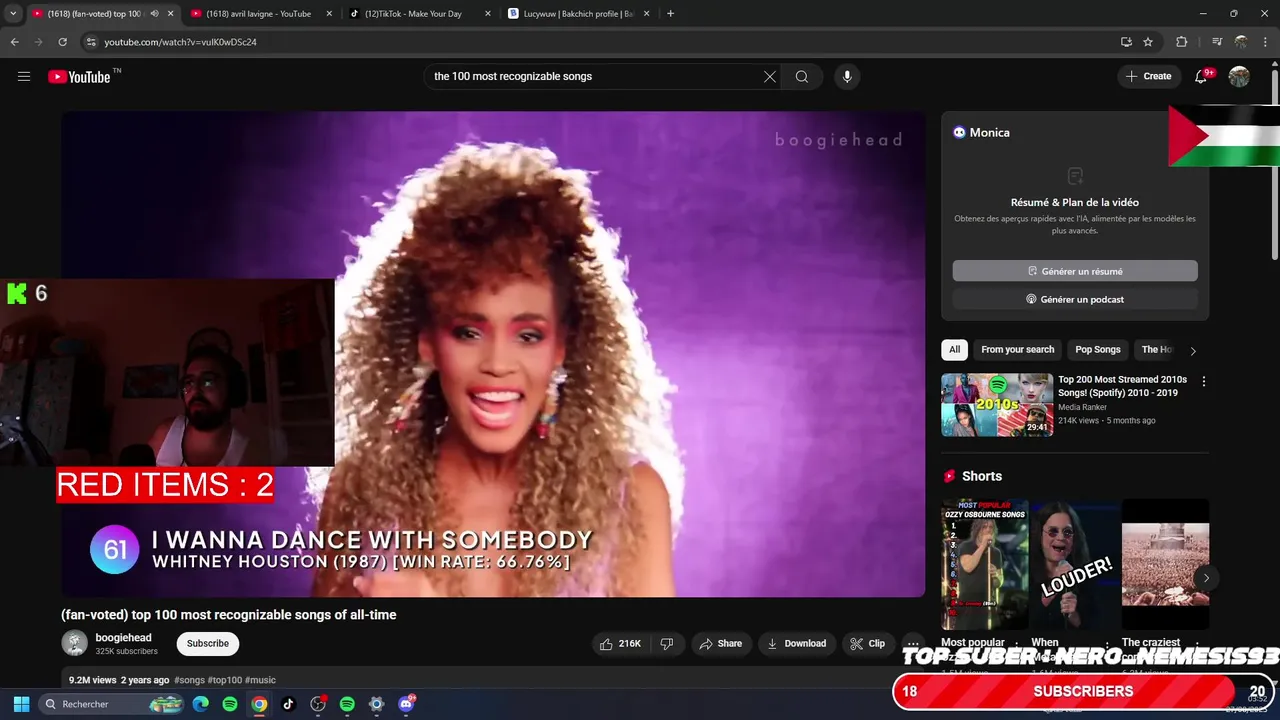Viewport: 1280px width, 720px height.
Task: Show next Shorts with the right arrow
Action: click(x=1206, y=578)
